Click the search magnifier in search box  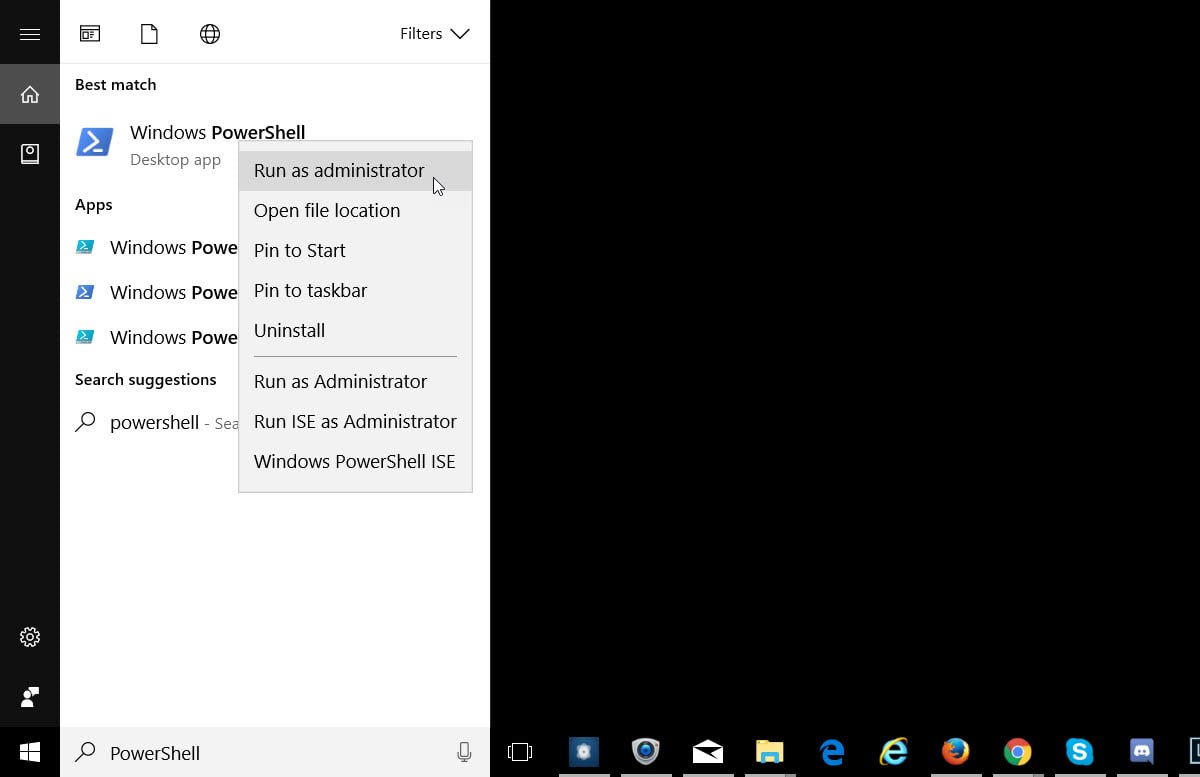point(87,751)
